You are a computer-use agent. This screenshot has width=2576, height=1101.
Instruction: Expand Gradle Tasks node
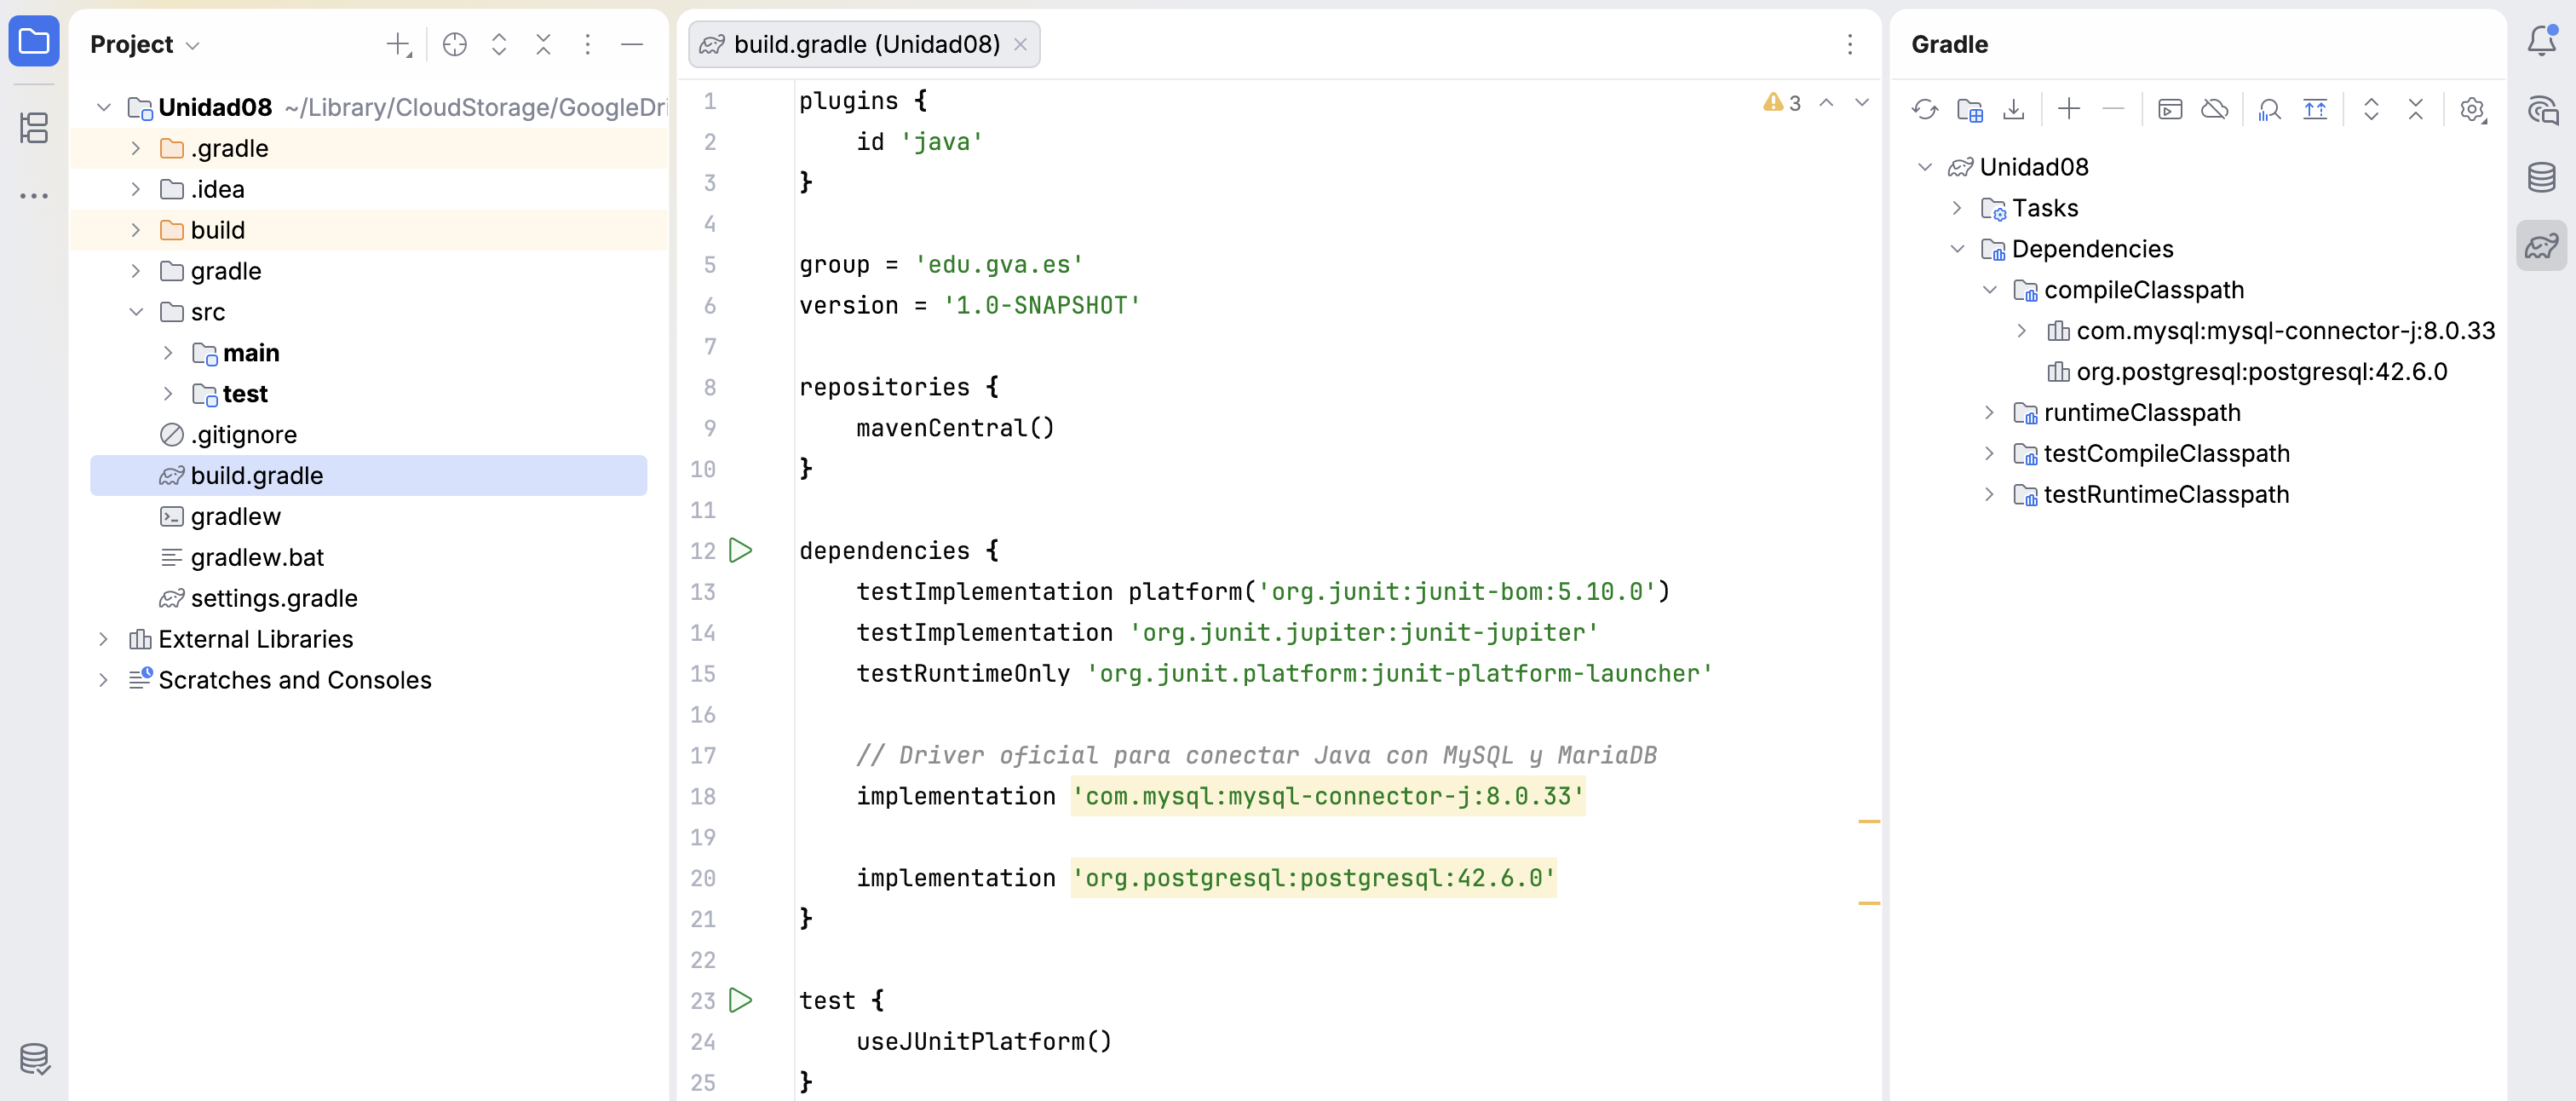pyautogui.click(x=1957, y=208)
